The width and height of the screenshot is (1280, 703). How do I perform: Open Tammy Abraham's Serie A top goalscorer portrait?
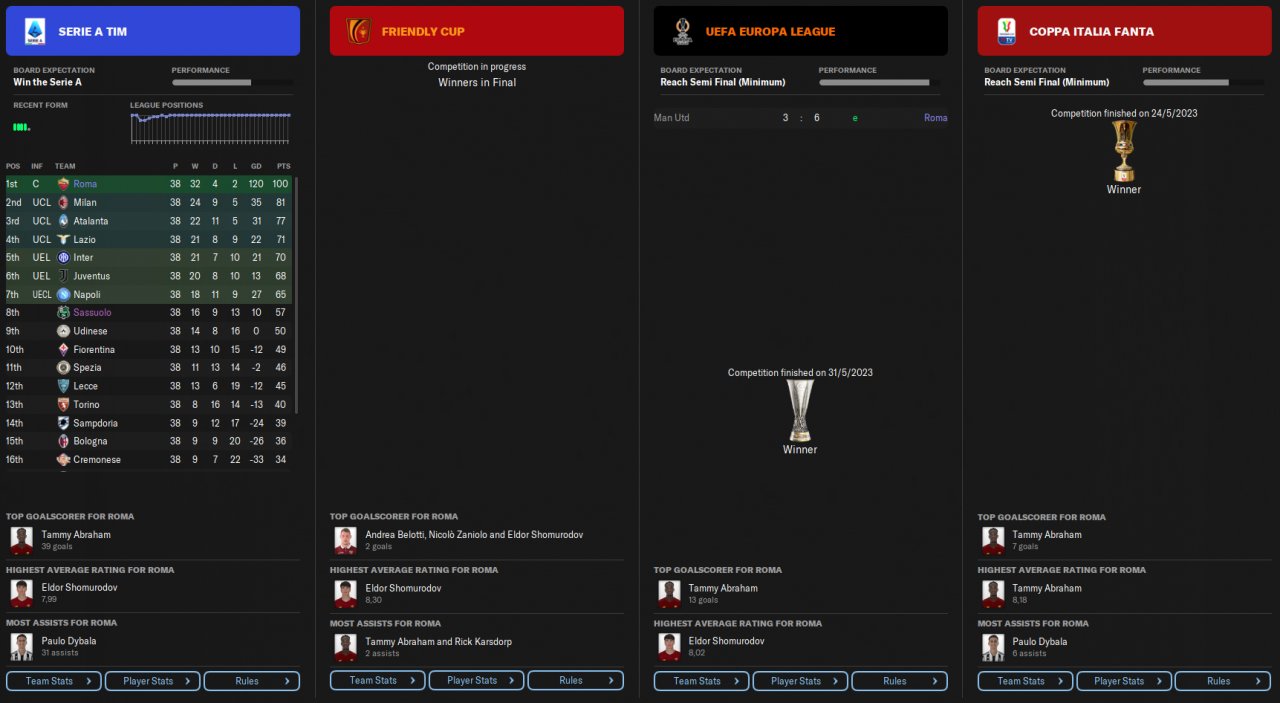(21, 540)
